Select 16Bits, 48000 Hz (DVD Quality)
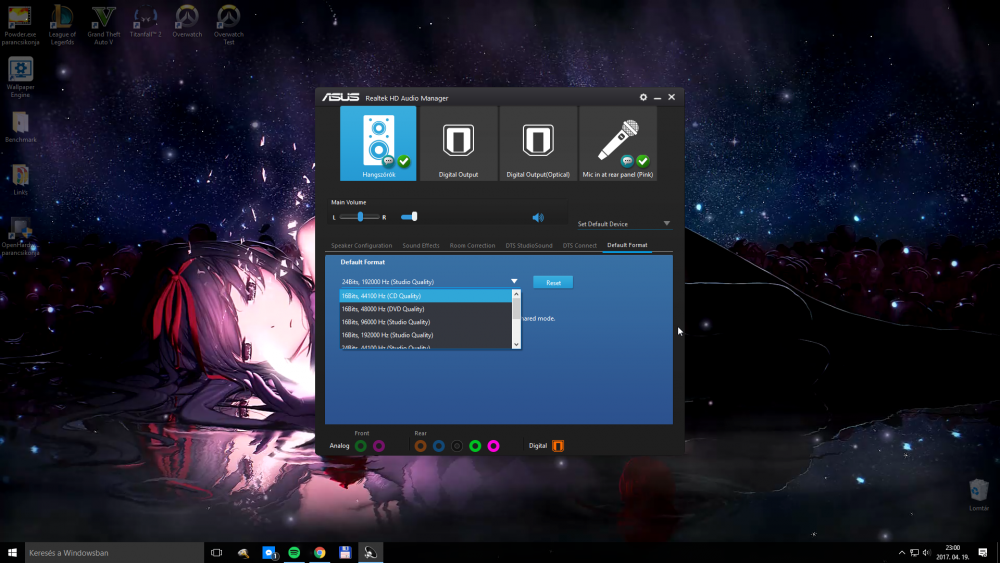1000x563 pixels. 383,309
